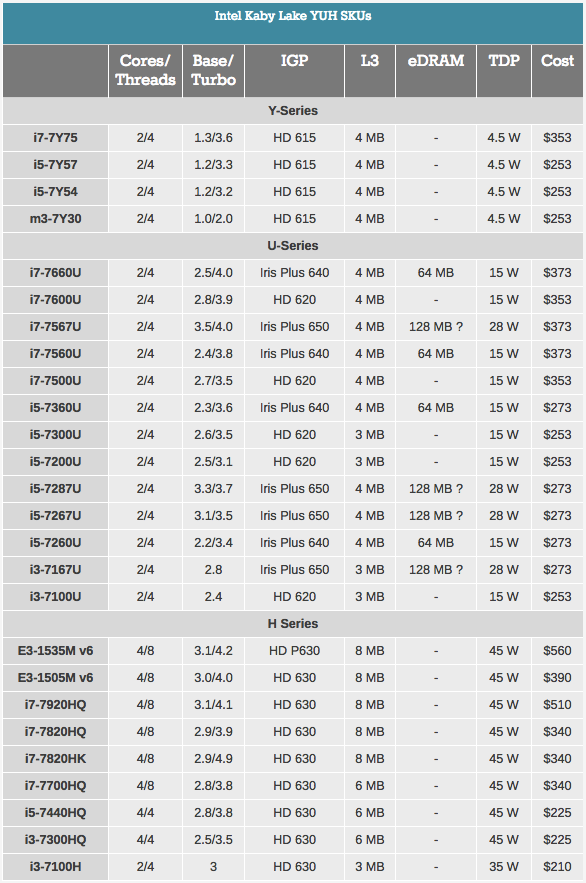Select the i7-7820HK processor name

[x=55, y=759]
